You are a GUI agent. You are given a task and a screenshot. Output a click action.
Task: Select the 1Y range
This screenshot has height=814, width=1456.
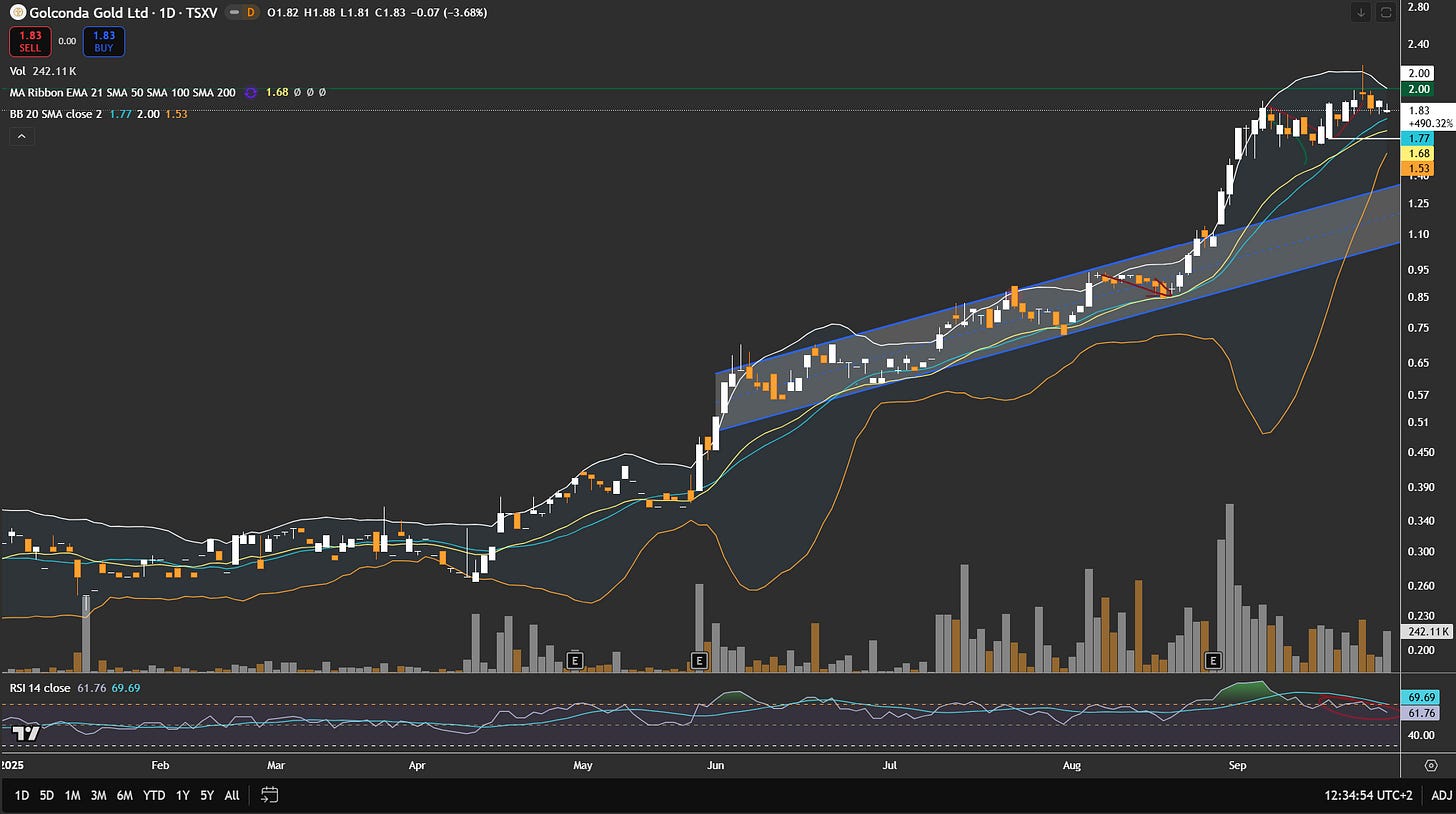pyautogui.click(x=182, y=796)
